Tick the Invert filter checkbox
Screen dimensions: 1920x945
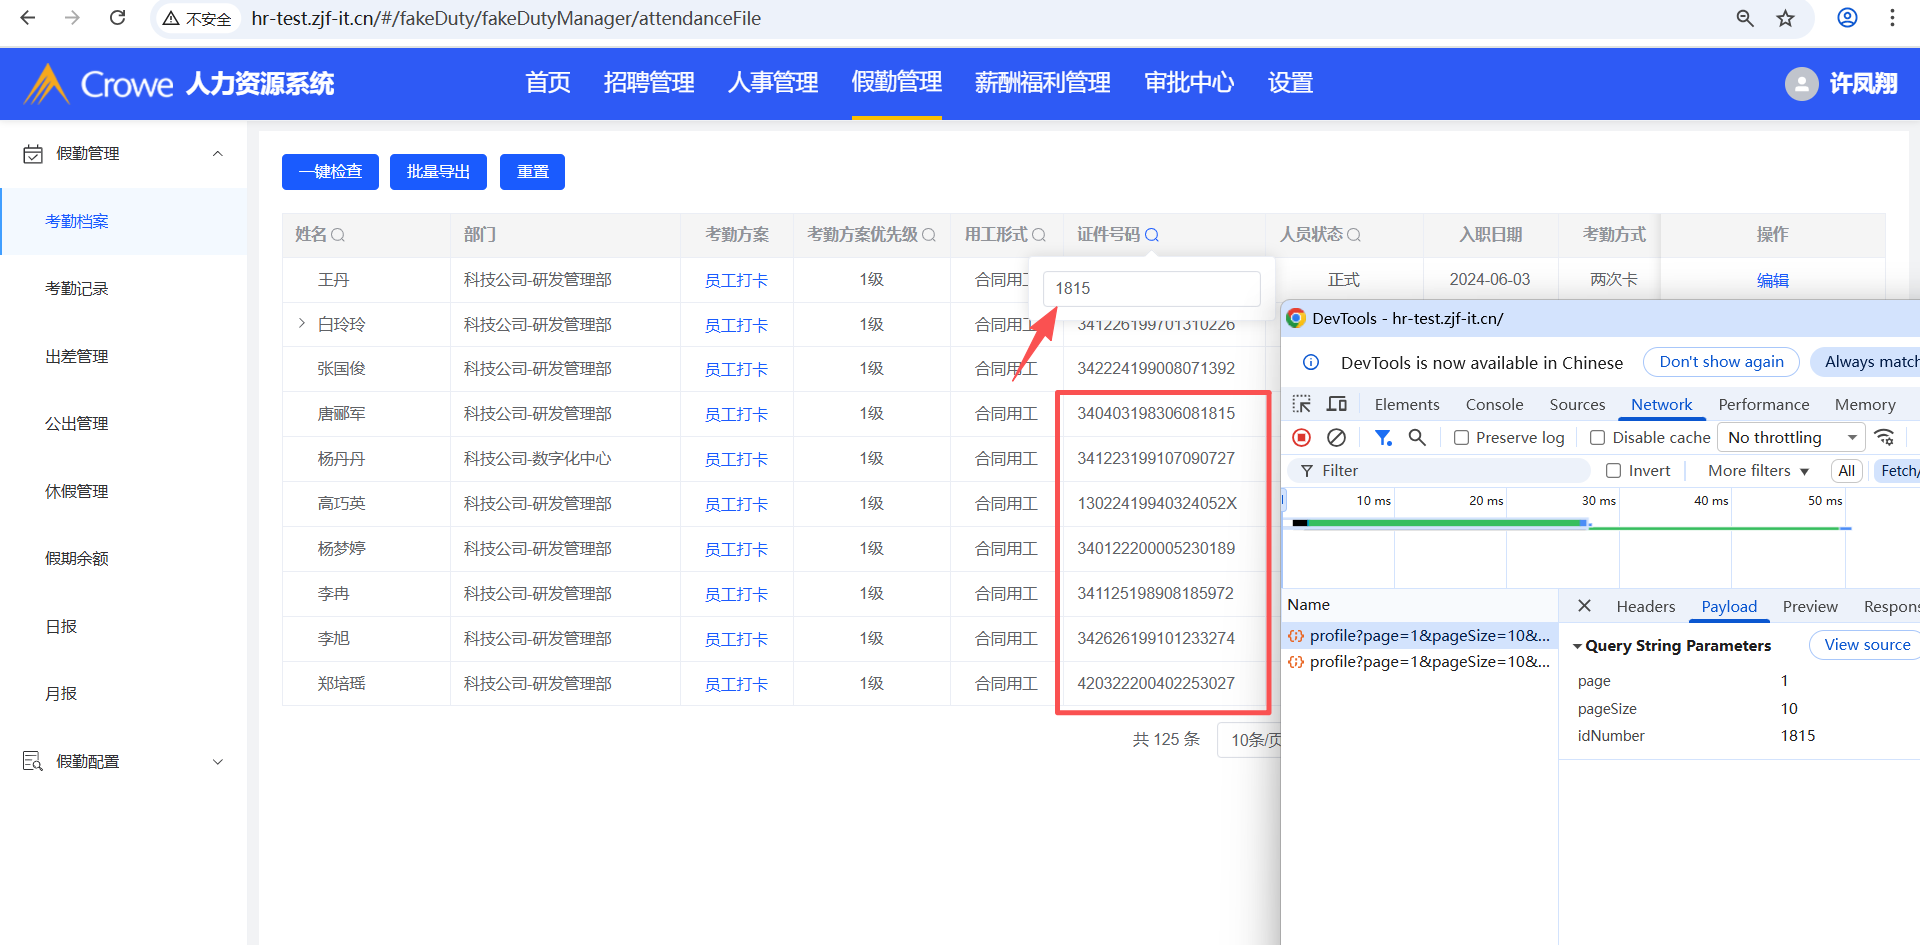[x=1613, y=471]
